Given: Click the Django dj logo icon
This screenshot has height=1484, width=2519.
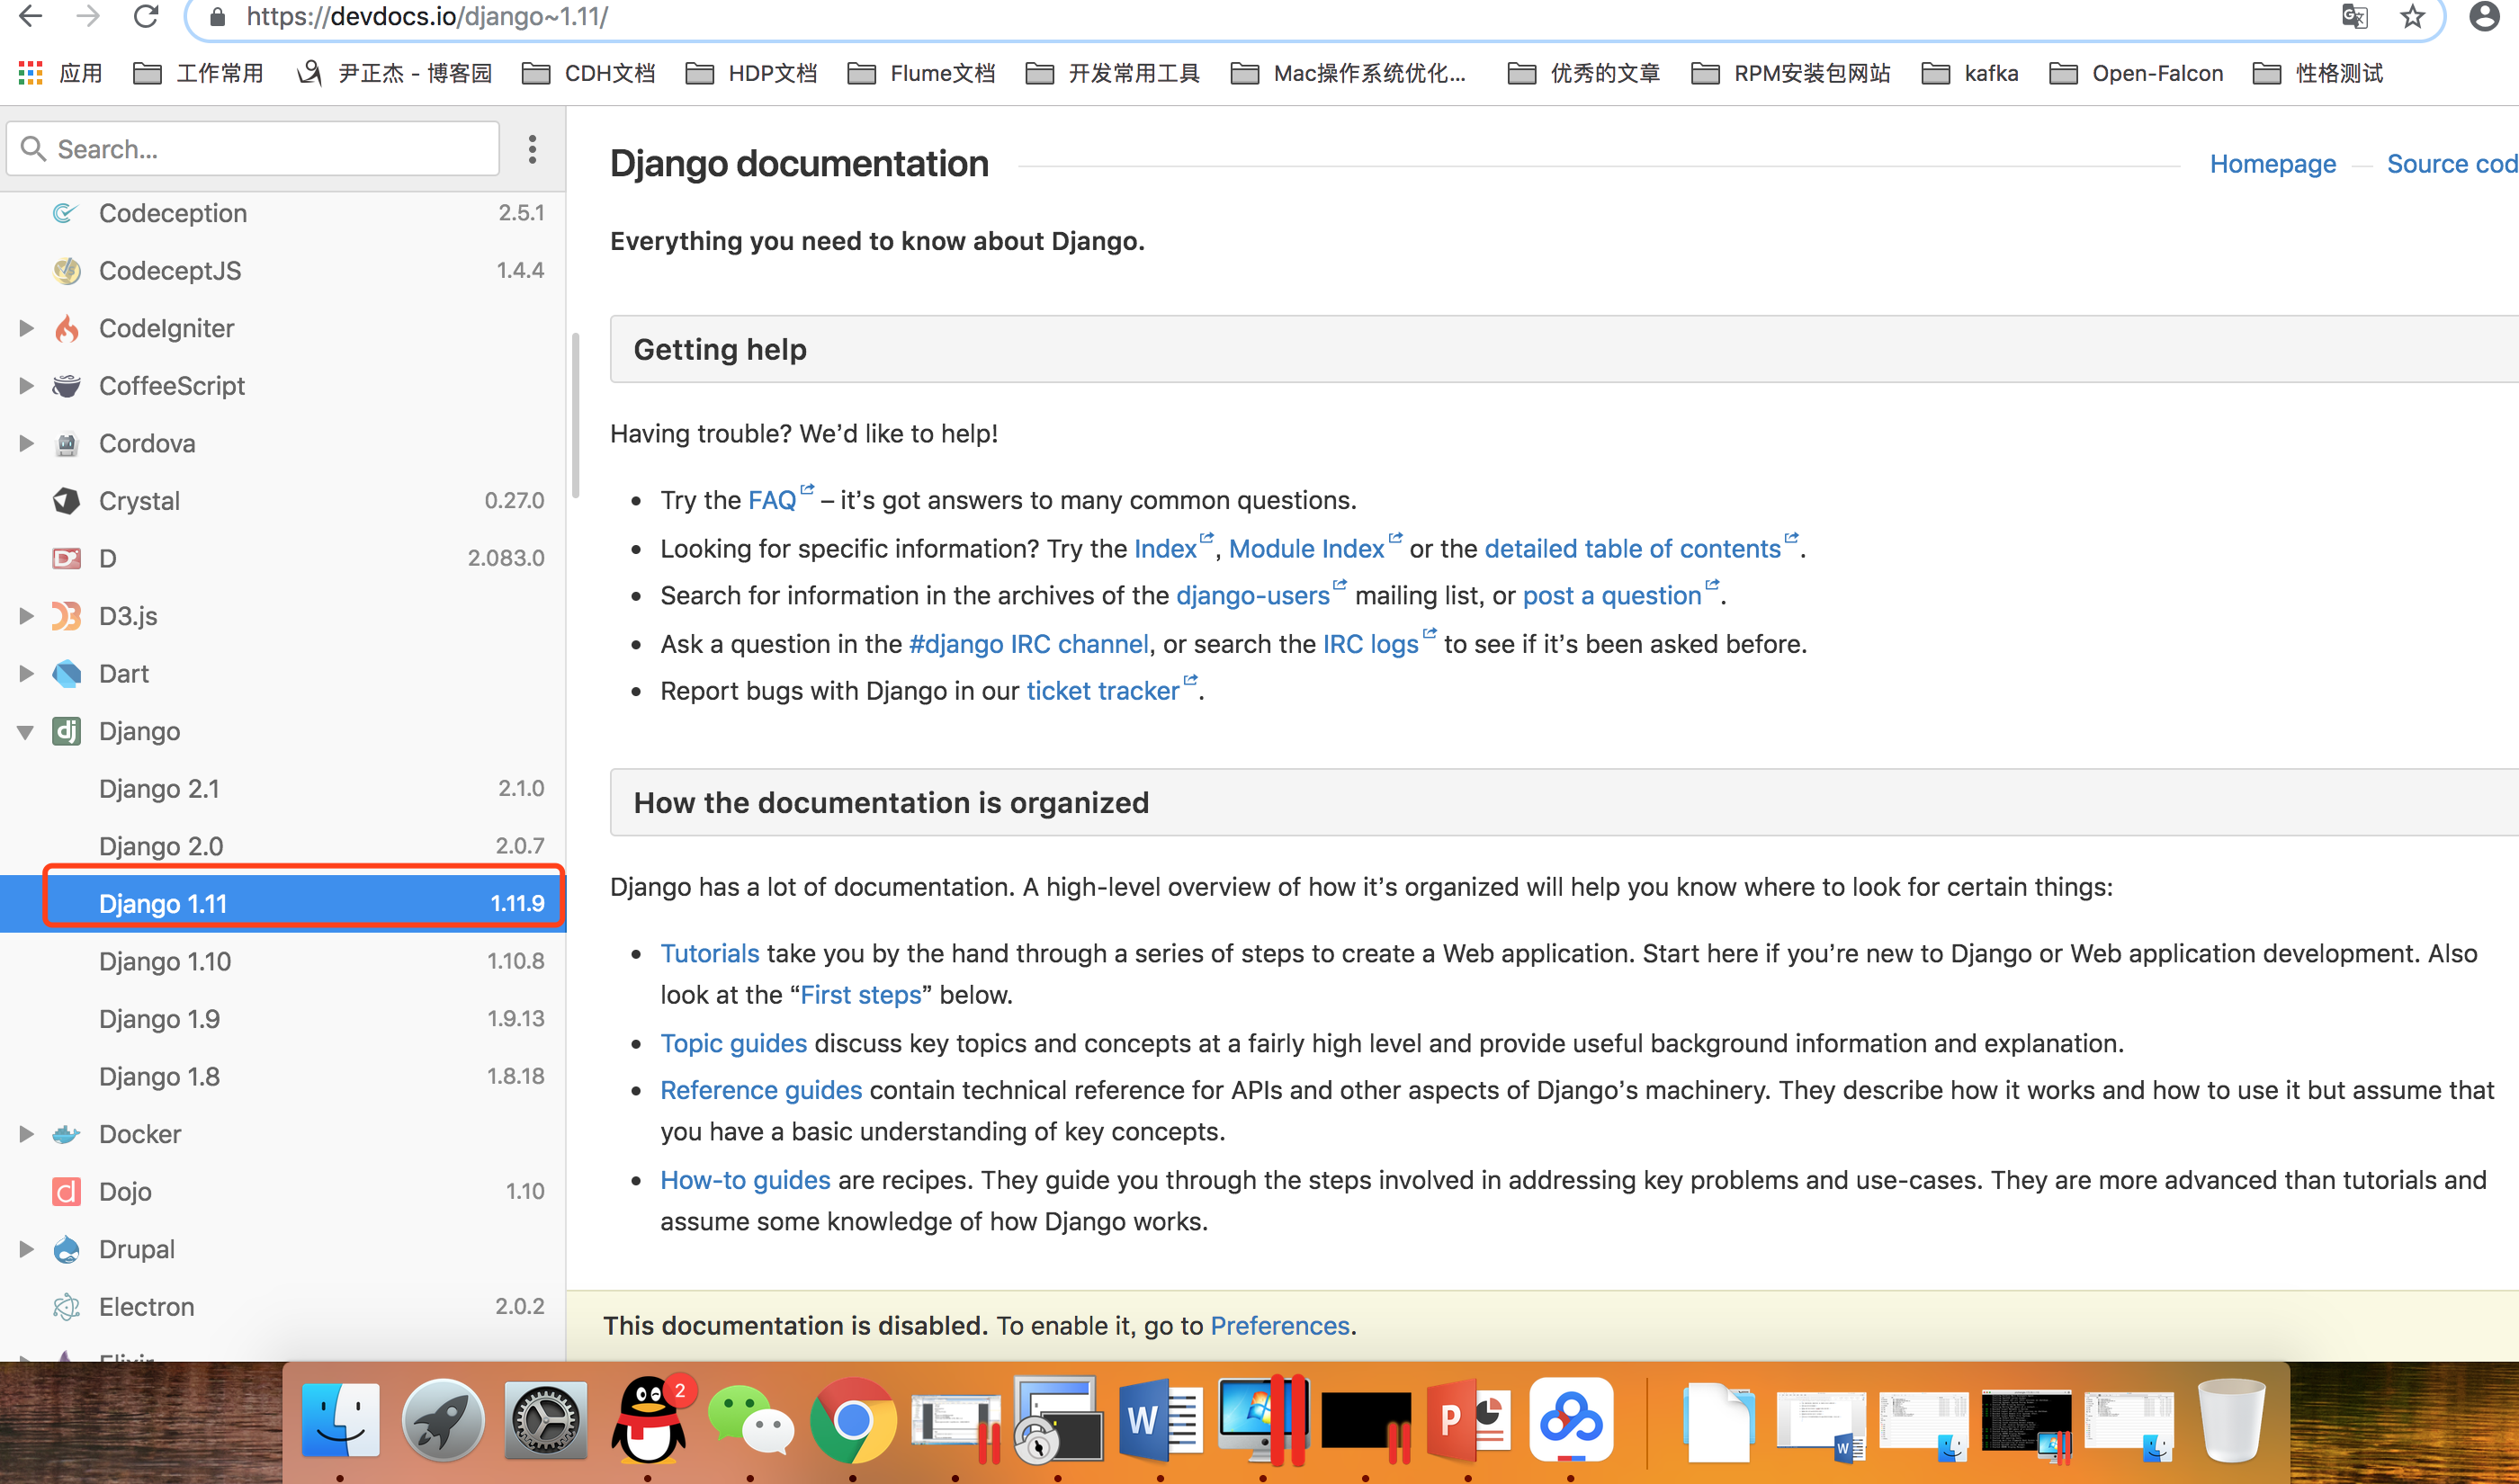Looking at the screenshot, I should coord(66,731).
